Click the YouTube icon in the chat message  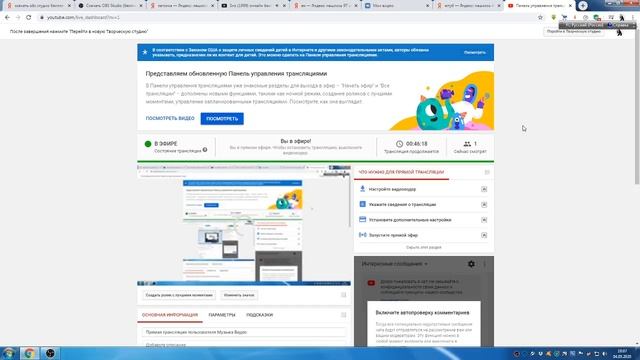point(371,283)
